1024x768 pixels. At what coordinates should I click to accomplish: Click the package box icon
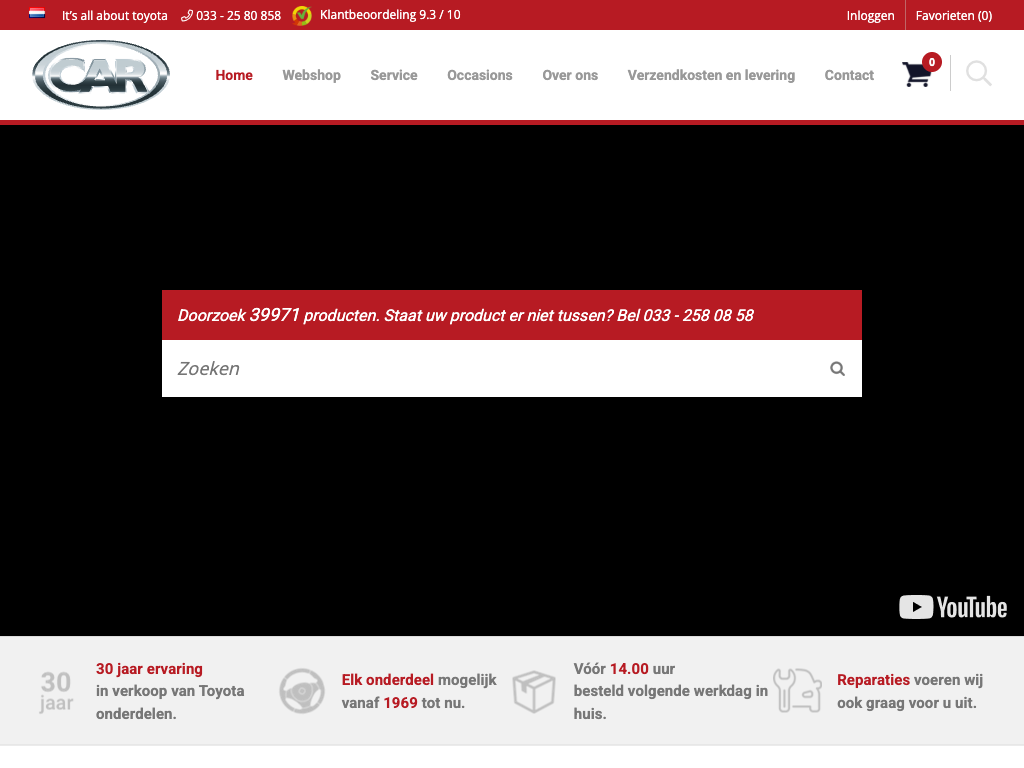tap(534, 691)
